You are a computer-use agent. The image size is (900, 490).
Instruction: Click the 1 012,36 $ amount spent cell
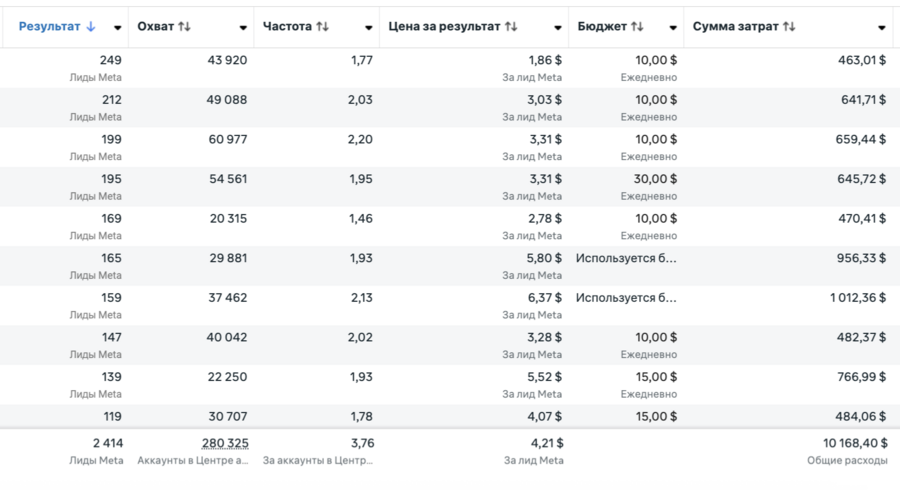point(857,298)
